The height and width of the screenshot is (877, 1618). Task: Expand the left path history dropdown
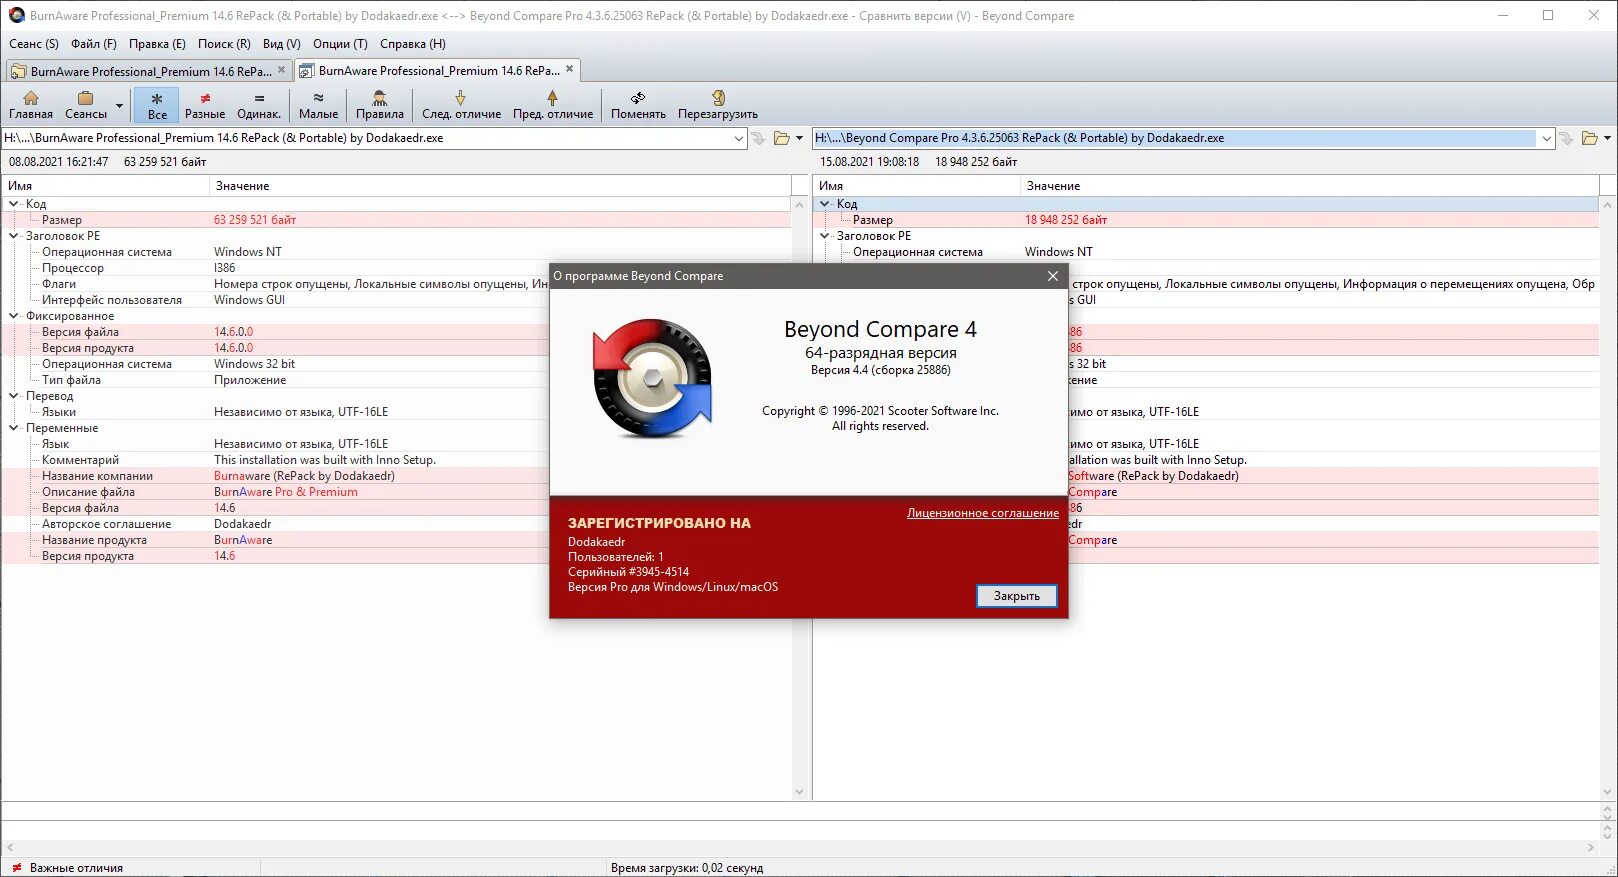tap(739, 138)
